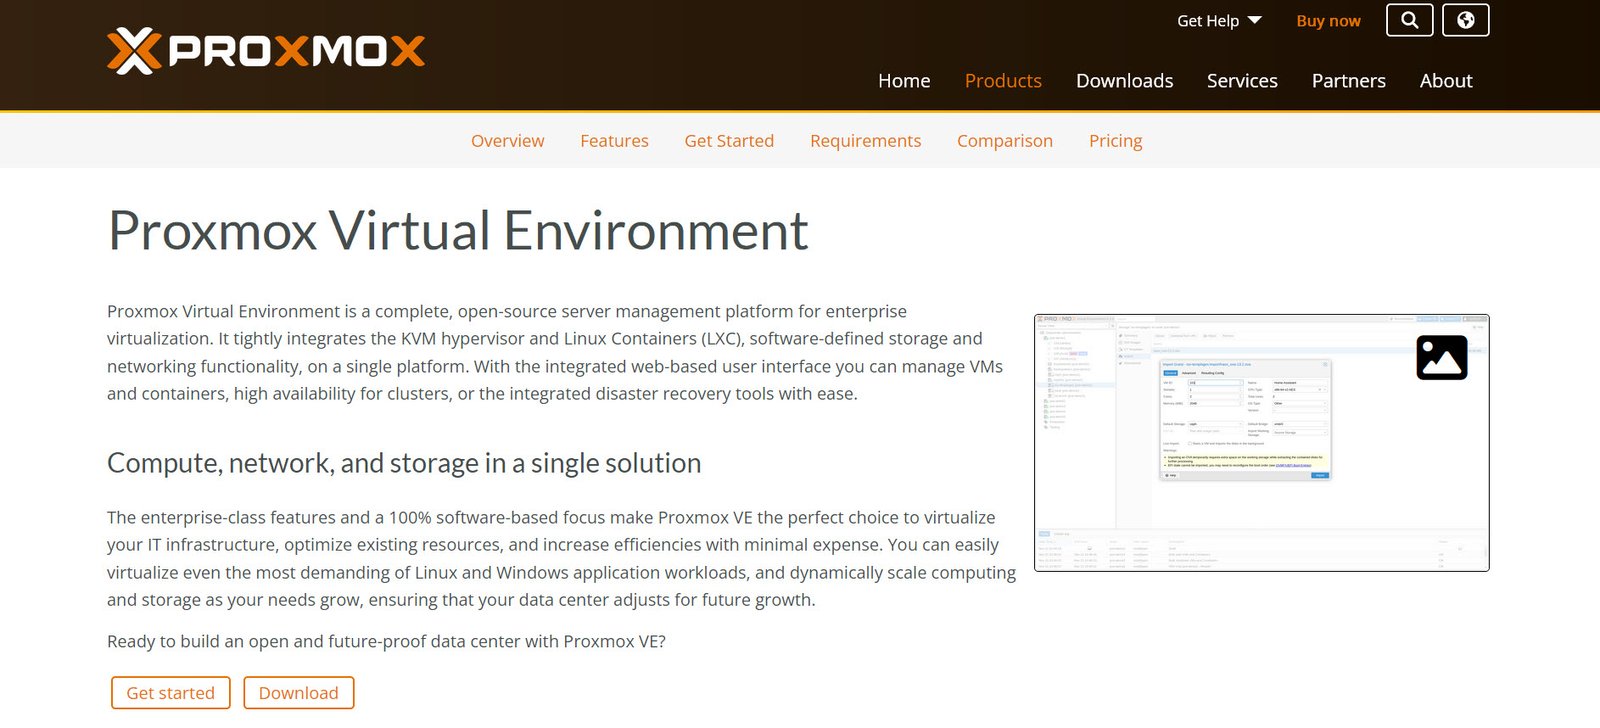Switch to the Get Started tab
Image resolution: width=1600 pixels, height=728 pixels.
729,141
